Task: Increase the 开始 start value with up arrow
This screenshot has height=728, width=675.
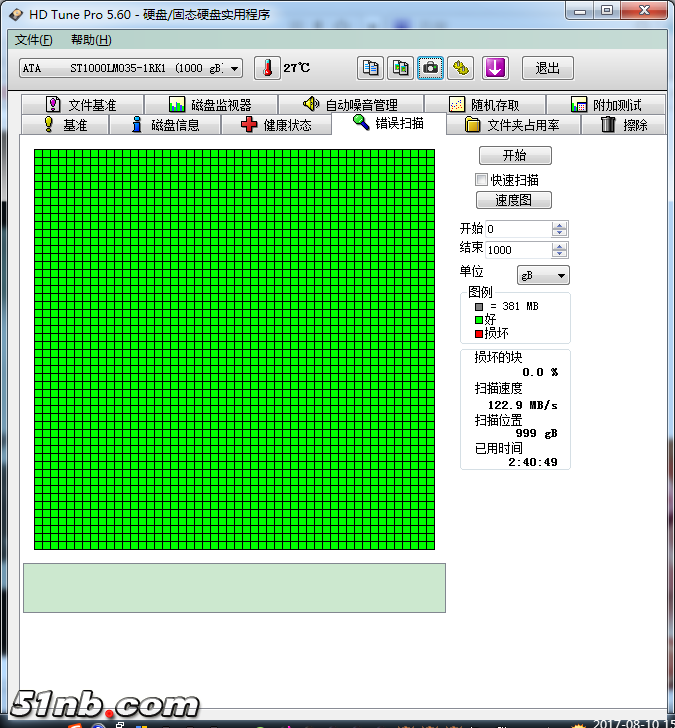Action: [560, 226]
